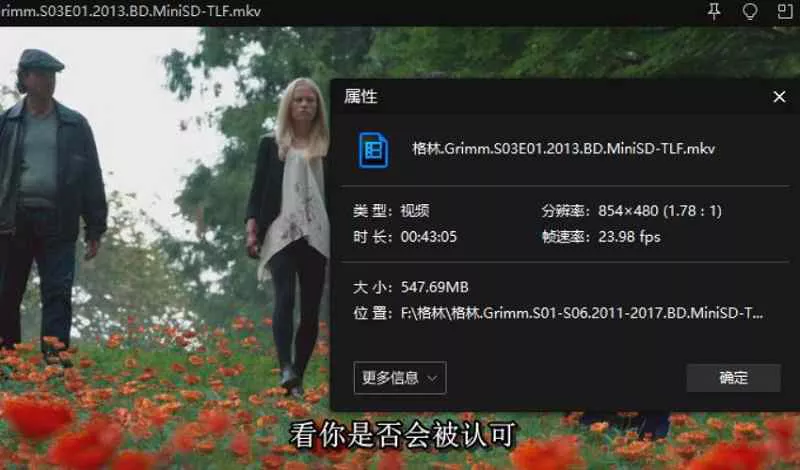Click the 视频 type value

[414, 211]
